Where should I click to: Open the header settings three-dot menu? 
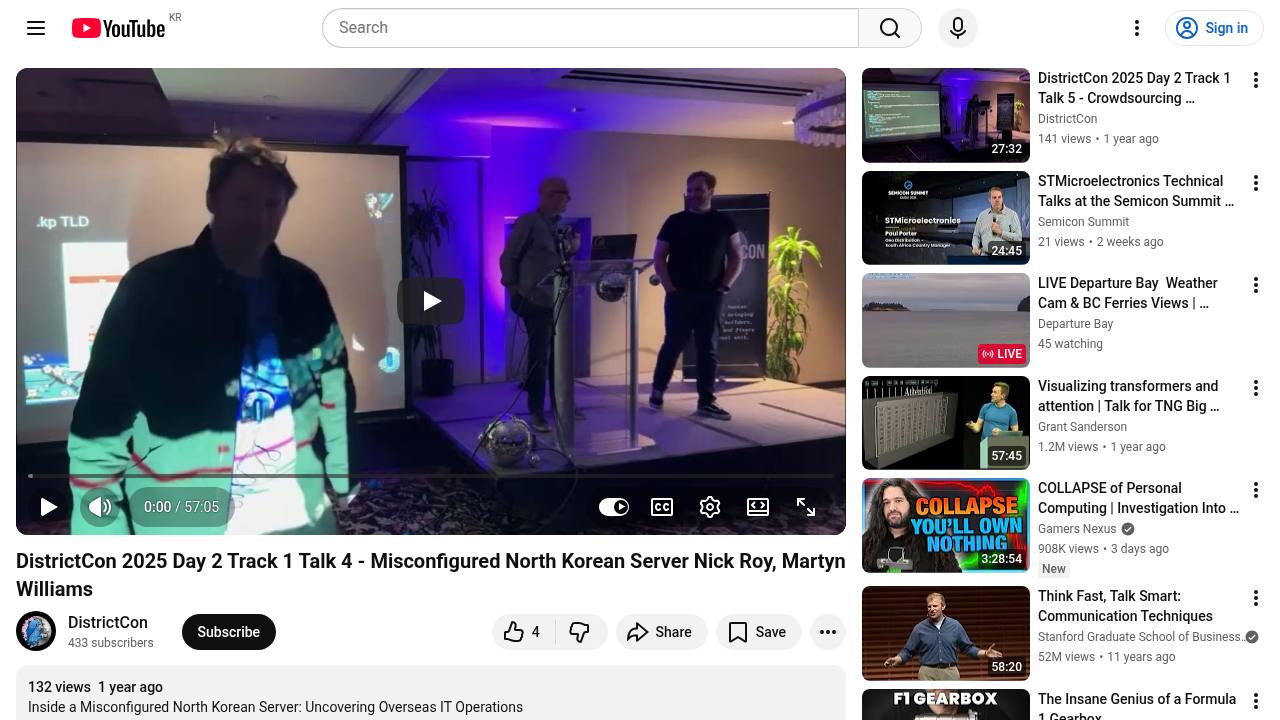pyautogui.click(x=1137, y=28)
